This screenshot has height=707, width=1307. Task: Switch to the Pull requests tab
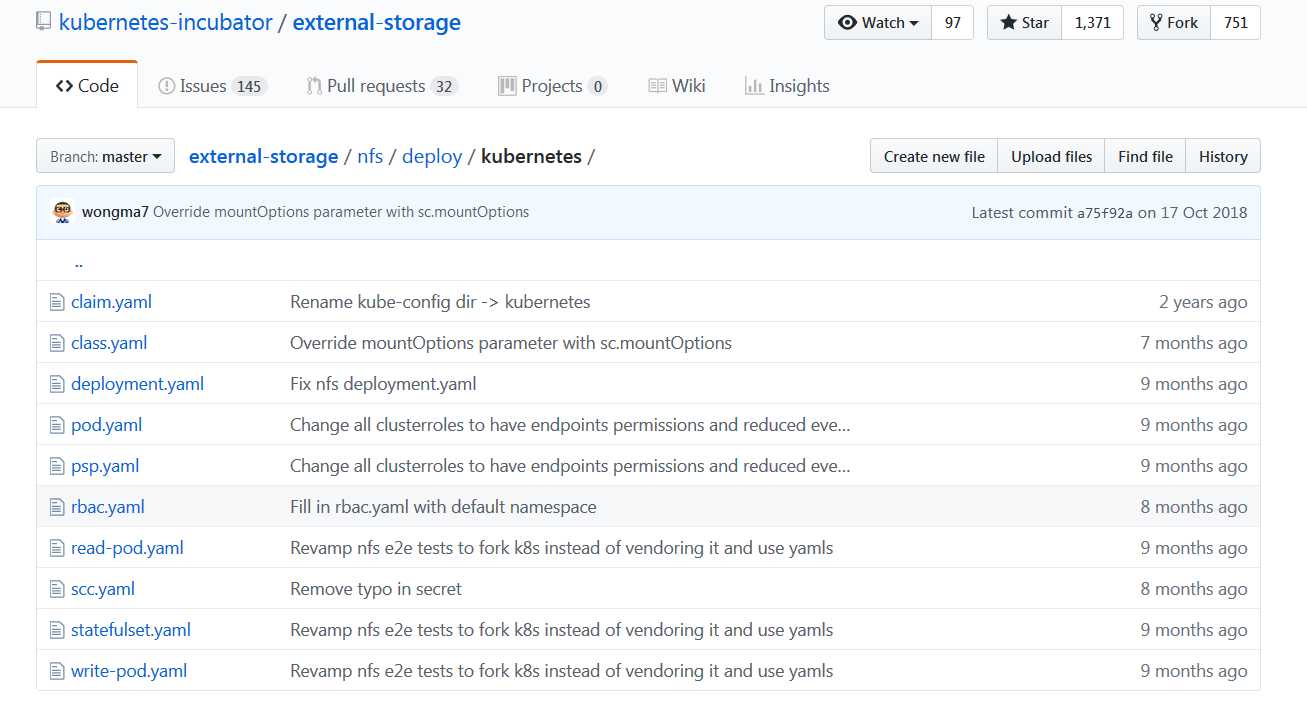pyautogui.click(x=382, y=86)
